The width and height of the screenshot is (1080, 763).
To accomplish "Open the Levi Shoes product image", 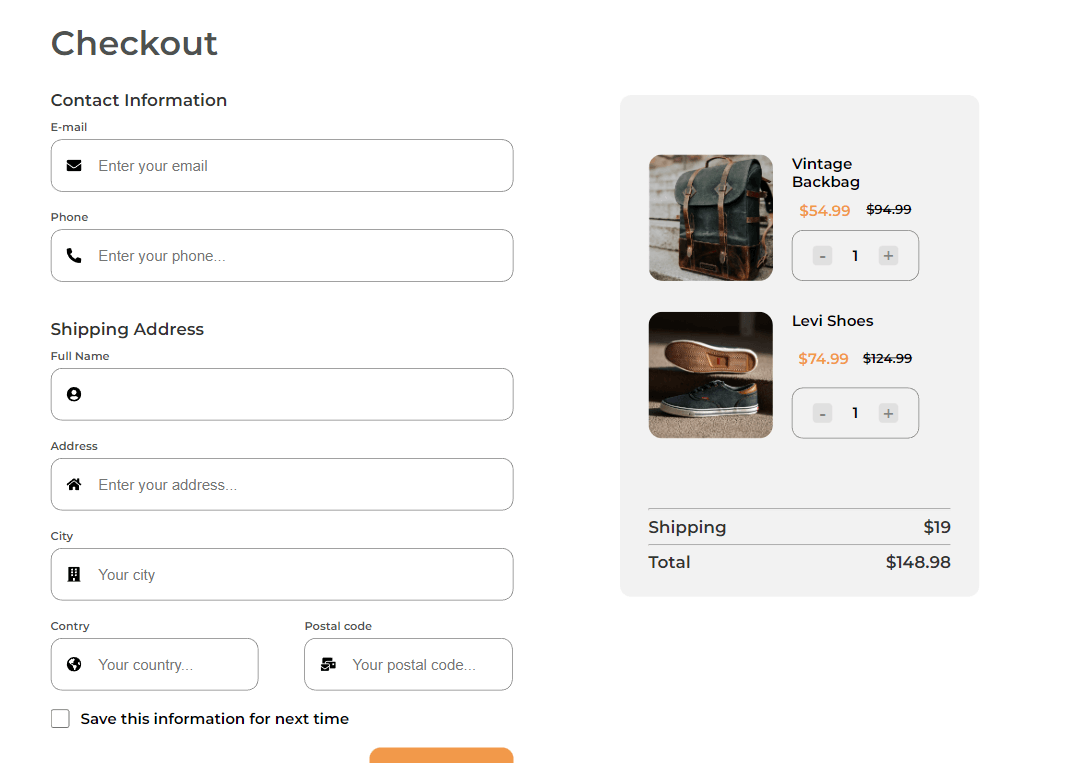I will point(711,375).
